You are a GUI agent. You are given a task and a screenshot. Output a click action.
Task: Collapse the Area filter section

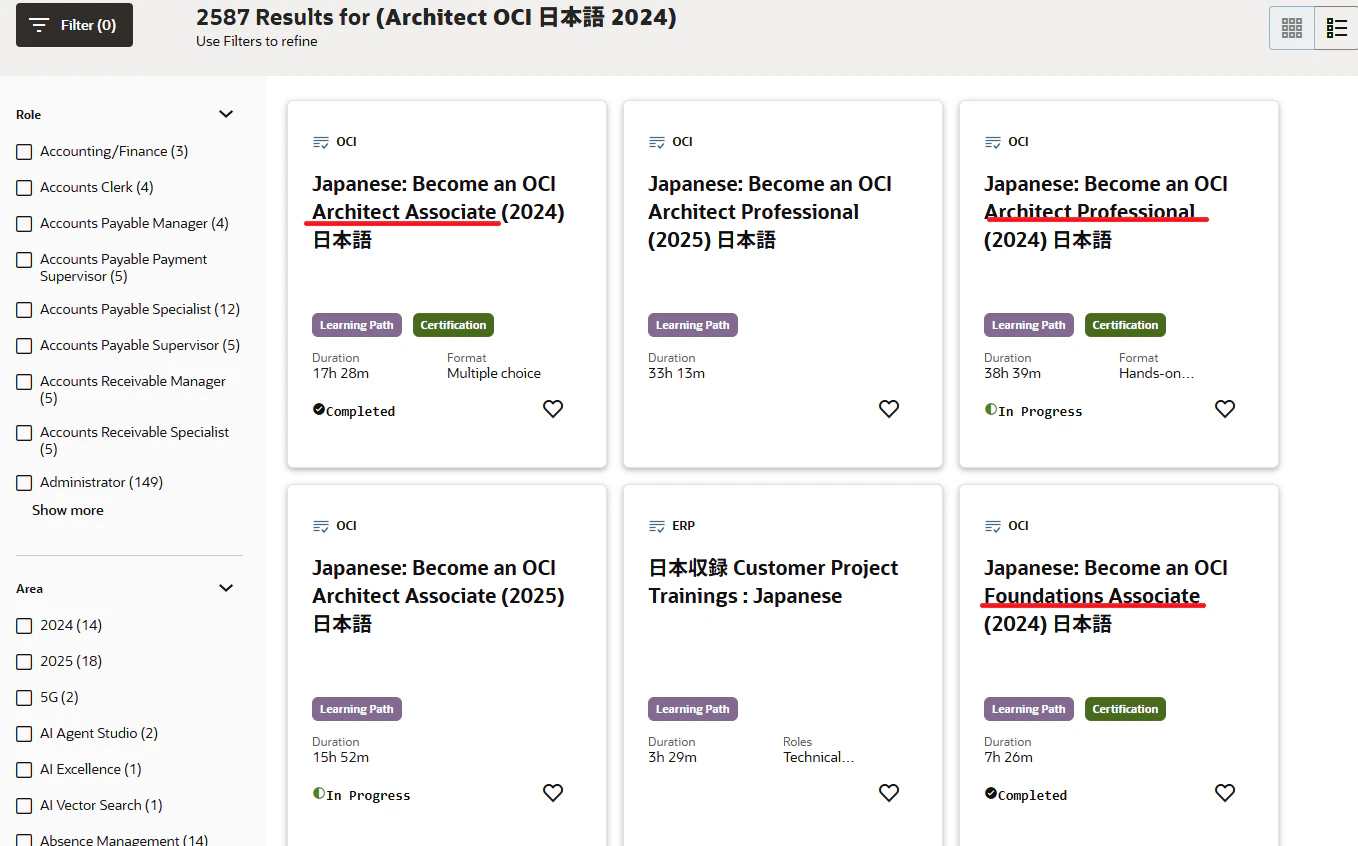click(226, 588)
